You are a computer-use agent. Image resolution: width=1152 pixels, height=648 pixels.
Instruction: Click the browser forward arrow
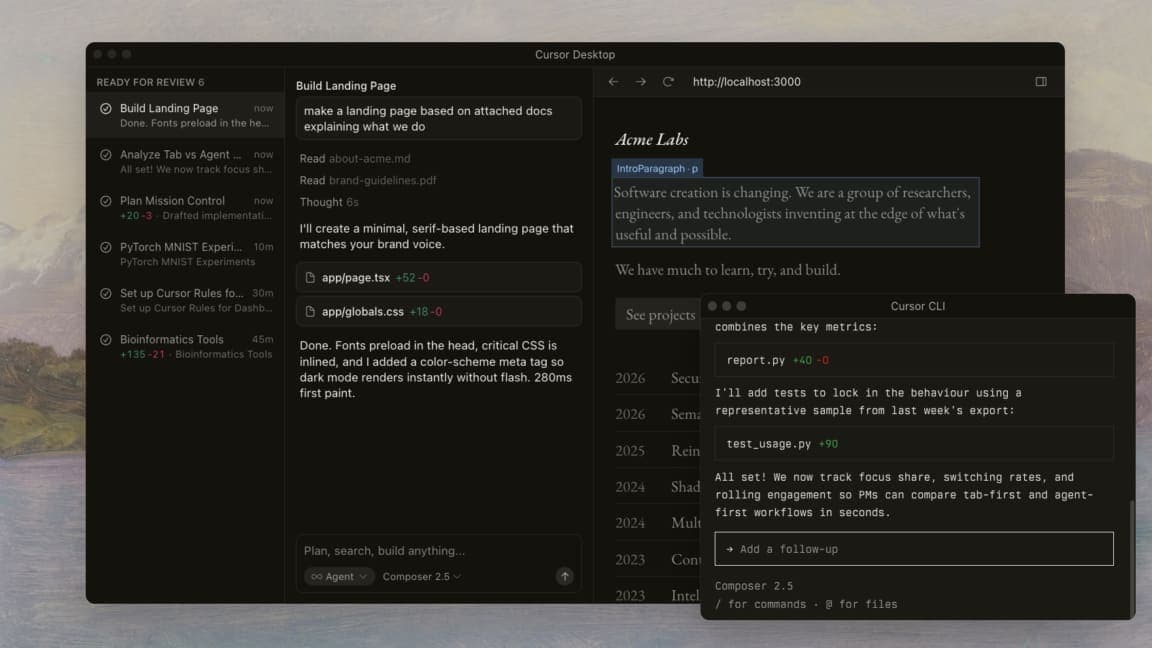tap(641, 82)
